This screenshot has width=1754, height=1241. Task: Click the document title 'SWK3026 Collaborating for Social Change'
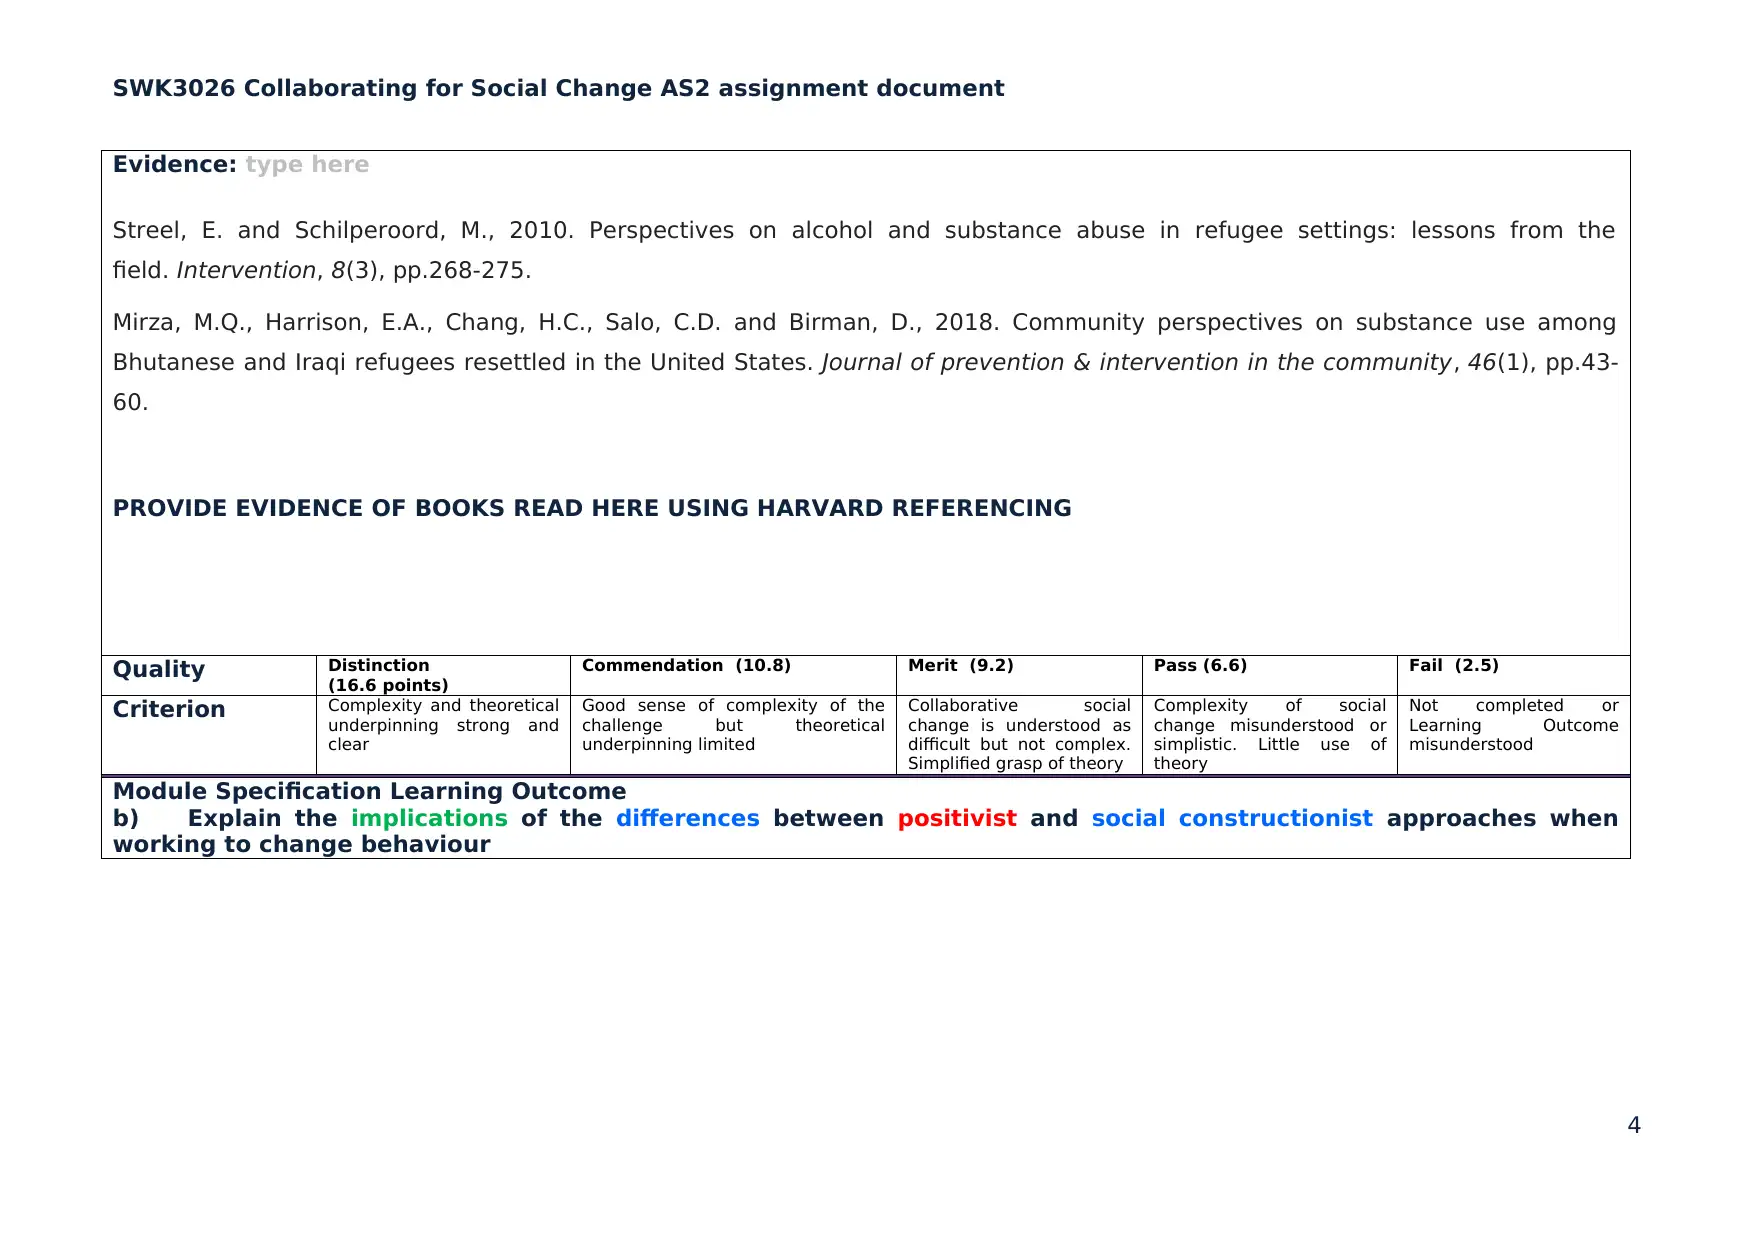558,88
